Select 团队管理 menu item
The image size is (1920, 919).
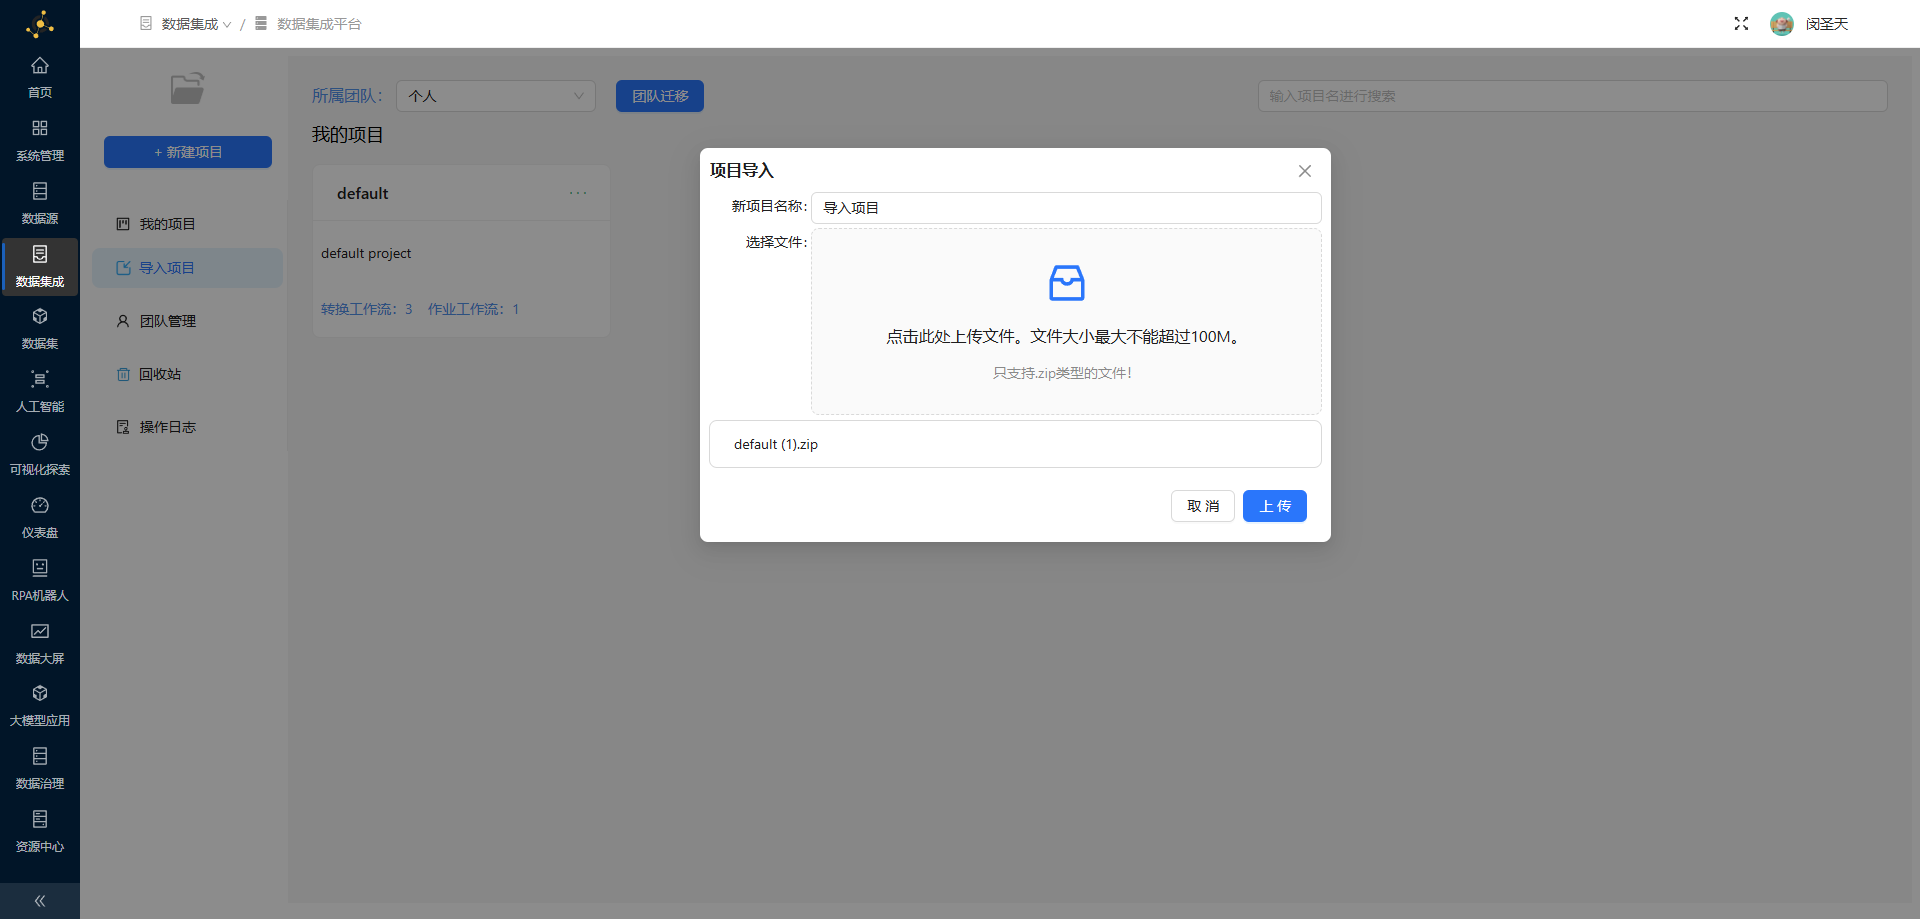coord(167,321)
